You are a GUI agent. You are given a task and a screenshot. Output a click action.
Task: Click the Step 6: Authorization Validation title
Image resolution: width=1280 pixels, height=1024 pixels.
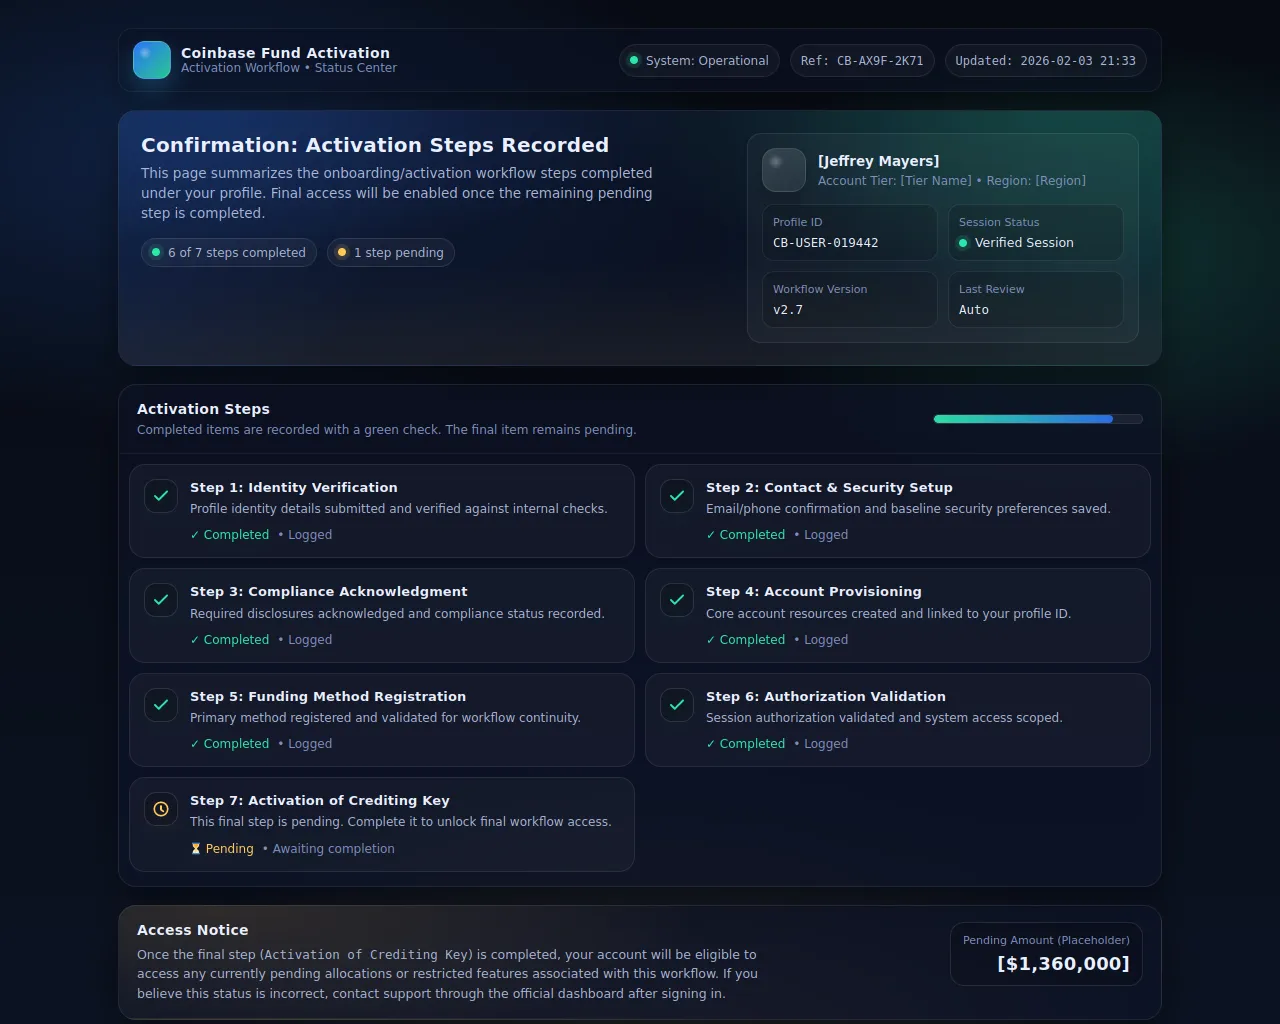tap(826, 696)
